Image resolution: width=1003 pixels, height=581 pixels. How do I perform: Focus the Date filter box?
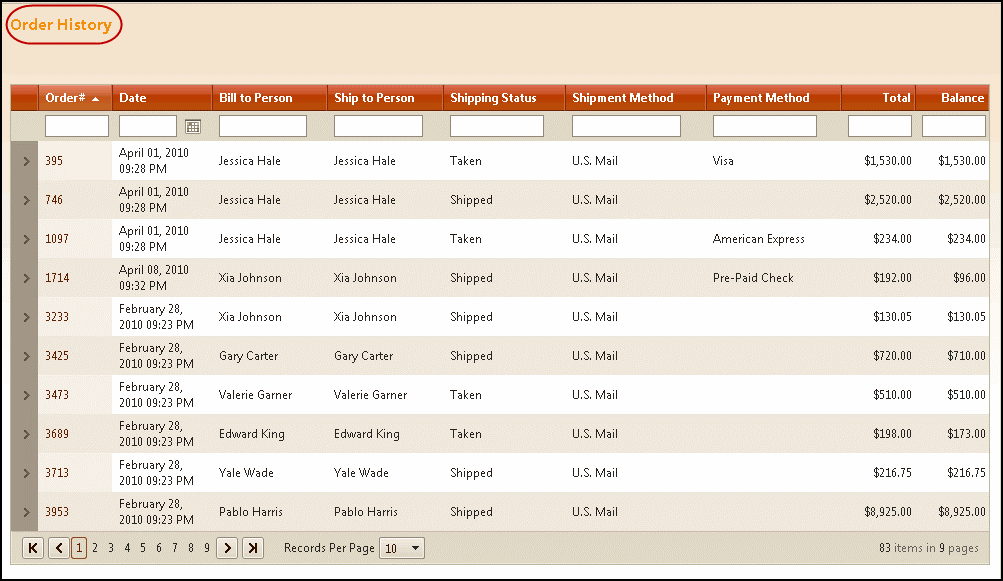coord(148,126)
